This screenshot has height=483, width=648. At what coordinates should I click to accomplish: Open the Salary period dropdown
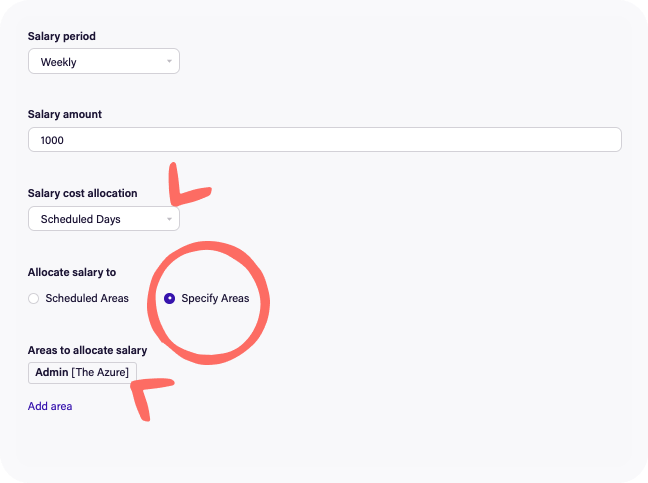pyautogui.click(x=103, y=62)
